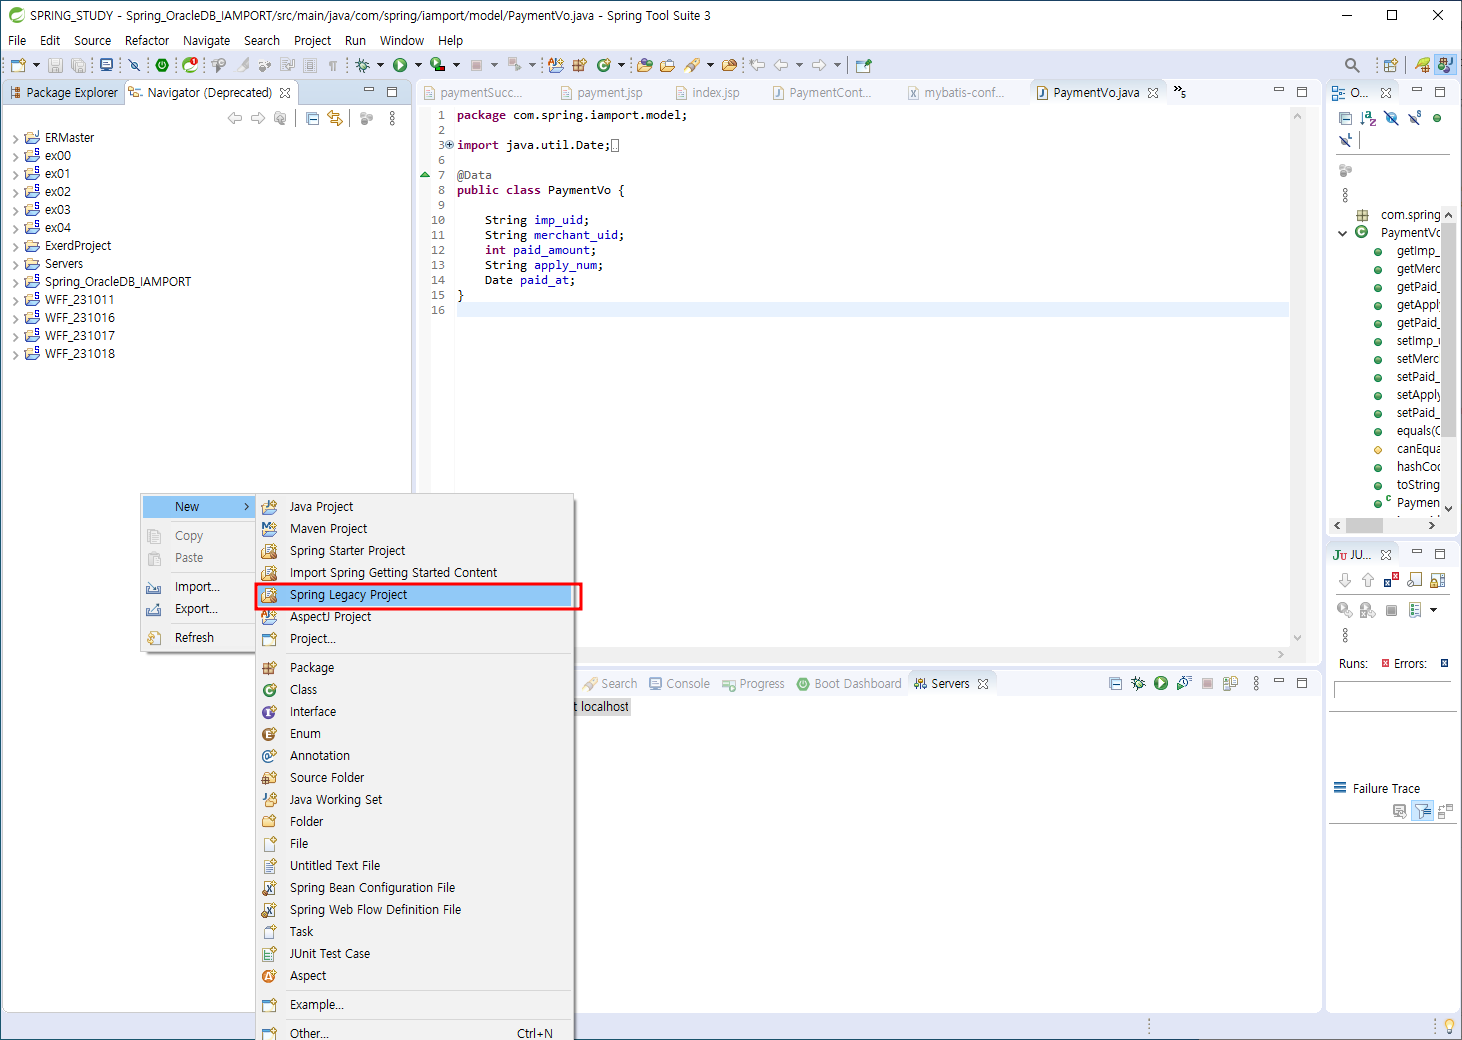This screenshot has height=1040, width=1462.
Task: Click the Console tab icon
Action: click(x=655, y=684)
